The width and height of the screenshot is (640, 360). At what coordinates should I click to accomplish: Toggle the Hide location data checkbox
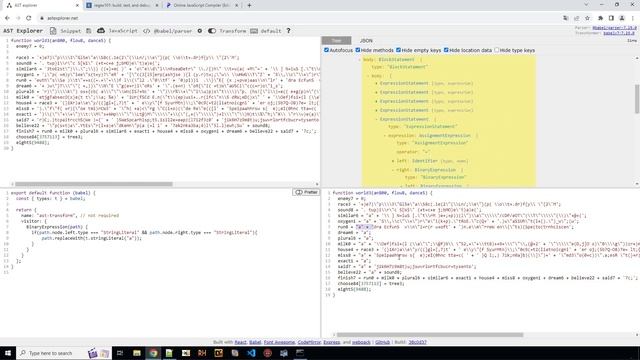coord(446,50)
